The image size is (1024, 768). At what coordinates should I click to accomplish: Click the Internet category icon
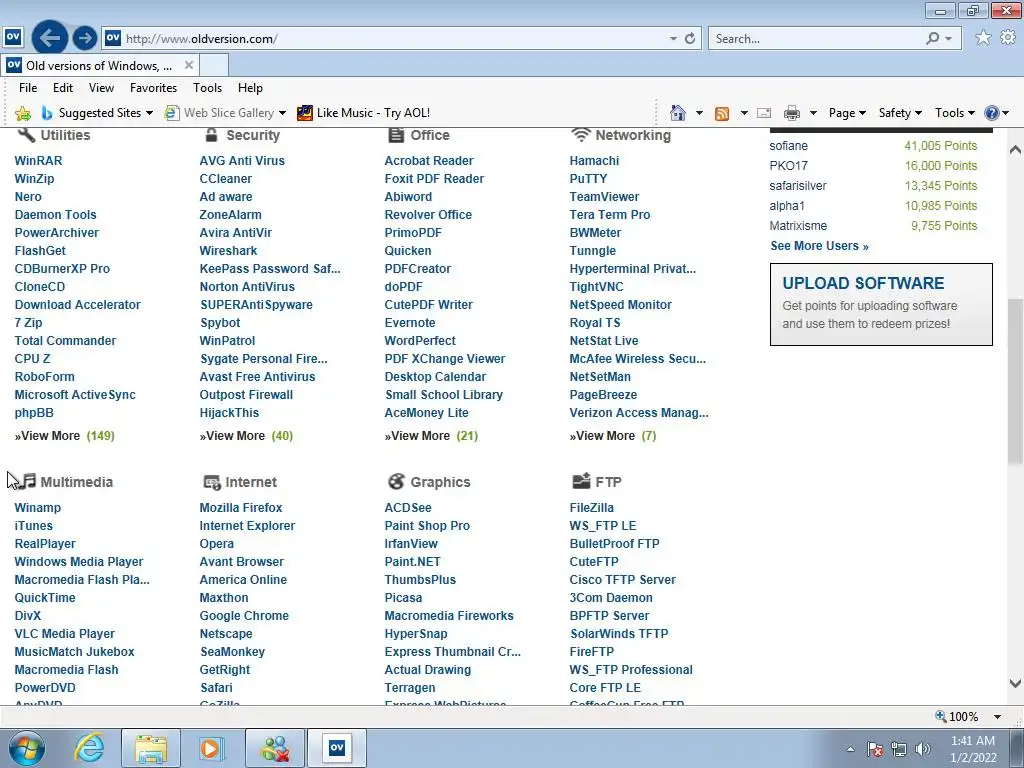tap(212, 482)
